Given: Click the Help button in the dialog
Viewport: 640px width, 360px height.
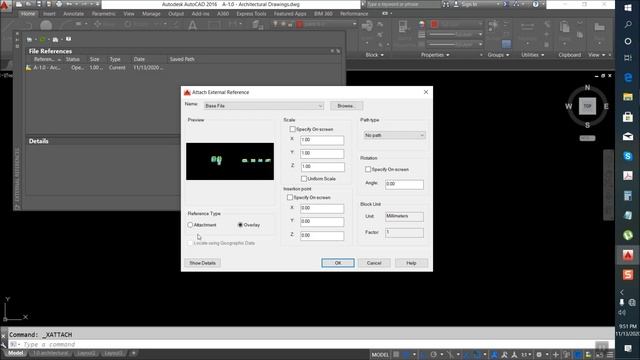Looking at the screenshot, I should [x=411, y=263].
